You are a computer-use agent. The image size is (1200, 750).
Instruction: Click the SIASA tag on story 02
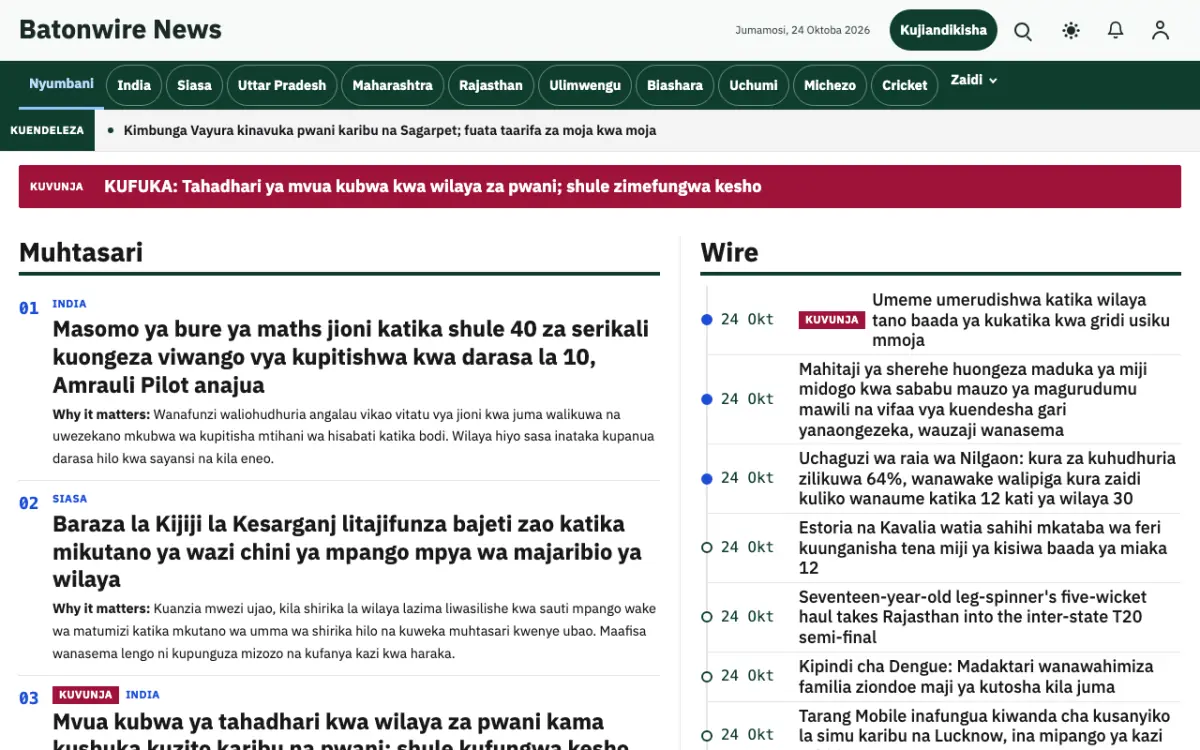70,499
